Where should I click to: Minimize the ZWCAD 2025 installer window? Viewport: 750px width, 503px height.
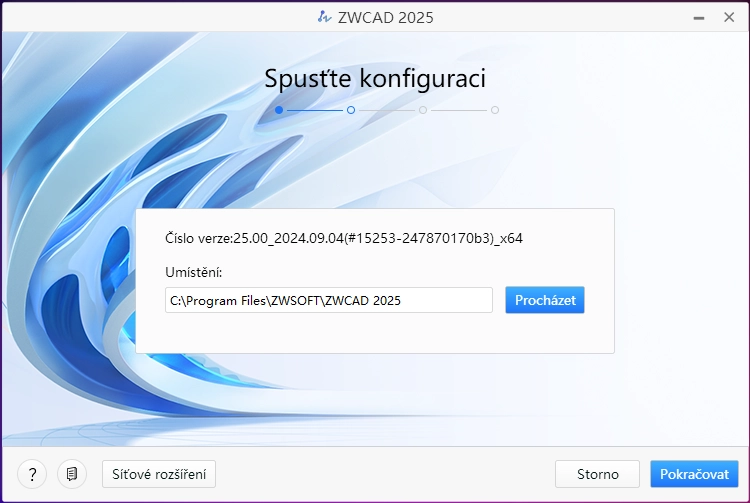(x=691, y=17)
